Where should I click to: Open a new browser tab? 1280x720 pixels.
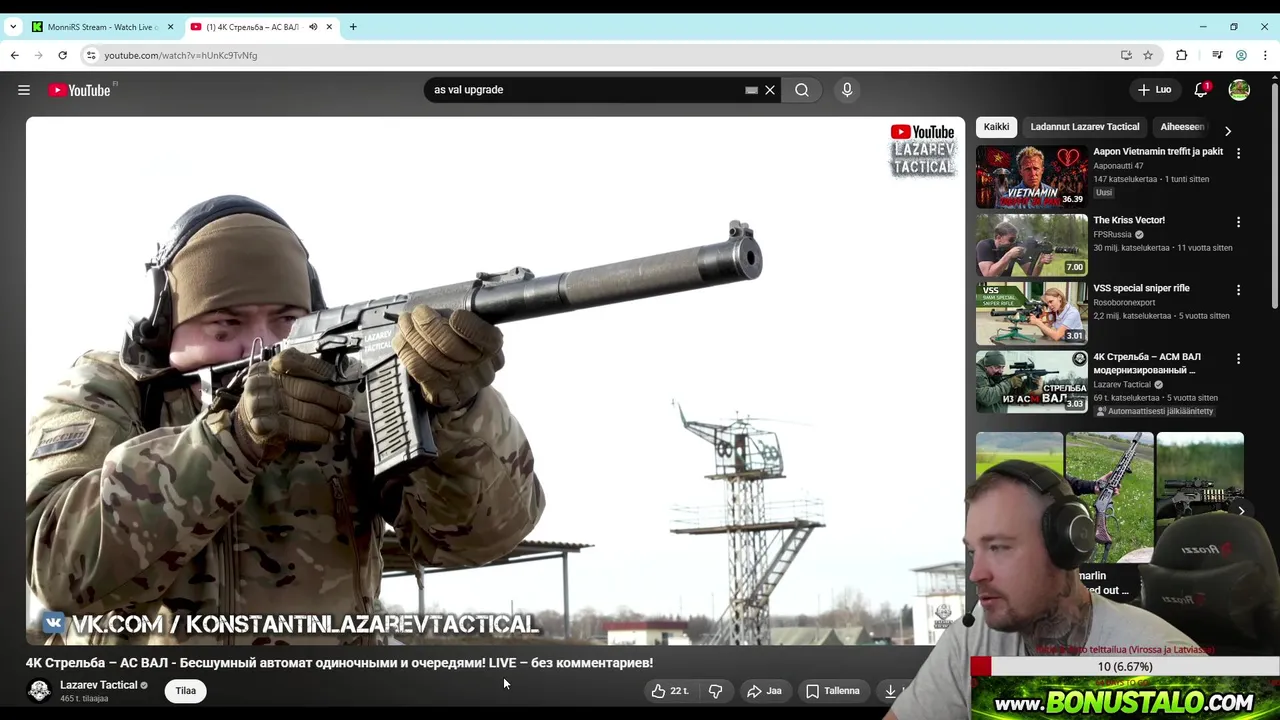[x=353, y=27]
